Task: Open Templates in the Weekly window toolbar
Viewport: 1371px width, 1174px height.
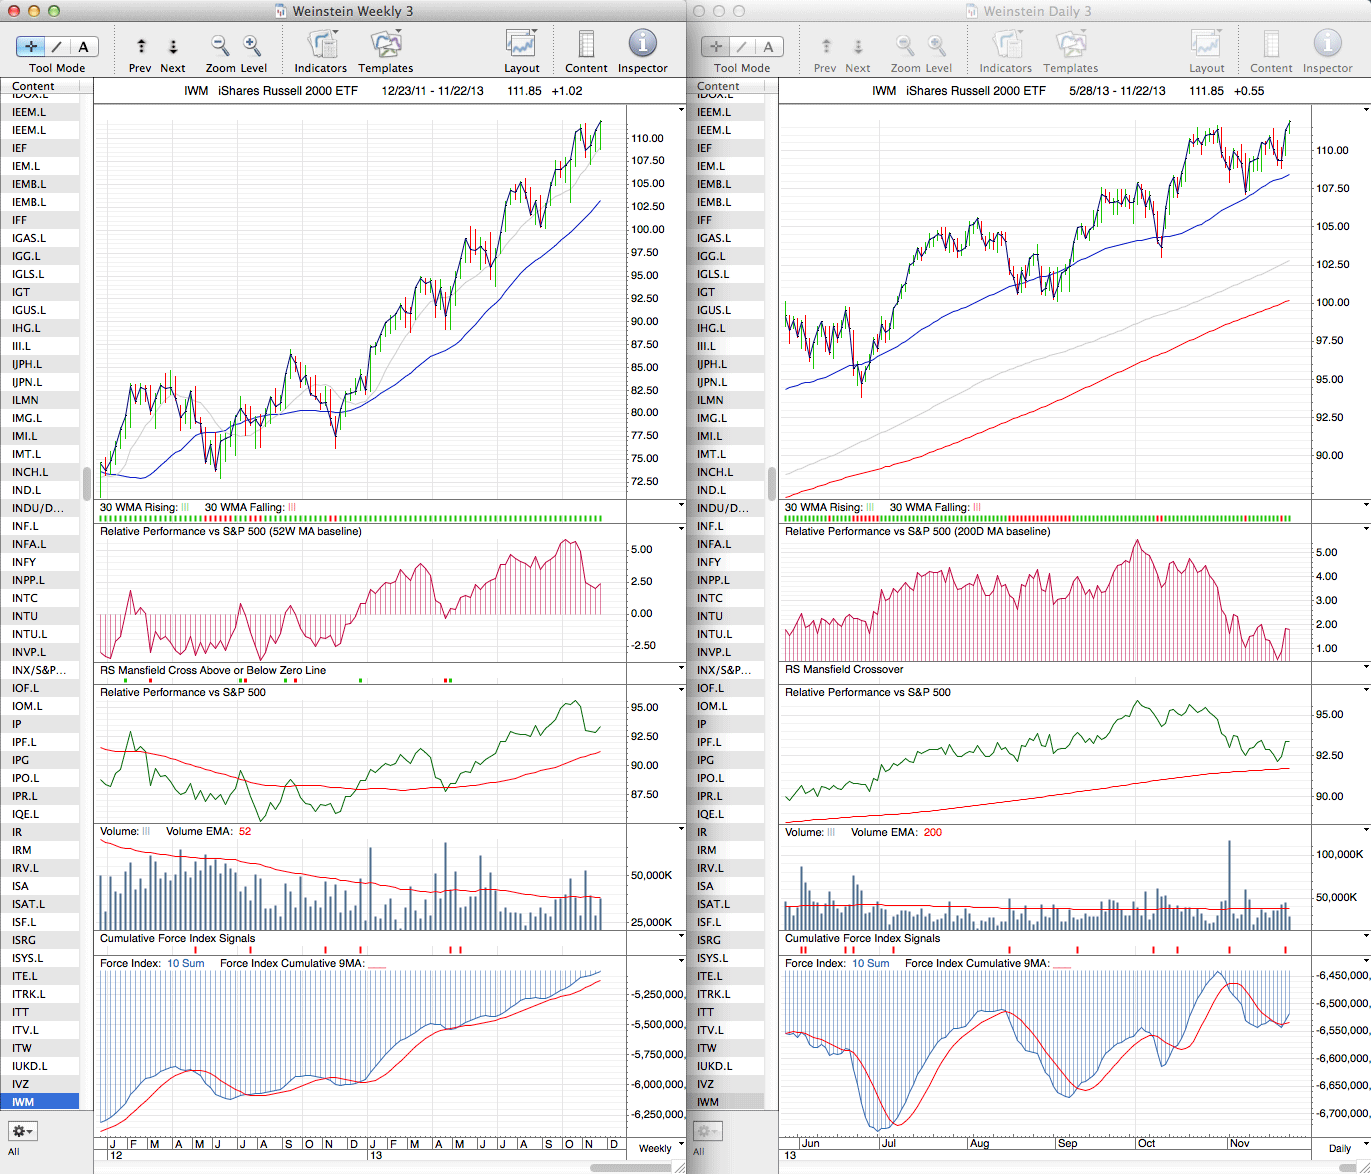Action: [x=385, y=45]
